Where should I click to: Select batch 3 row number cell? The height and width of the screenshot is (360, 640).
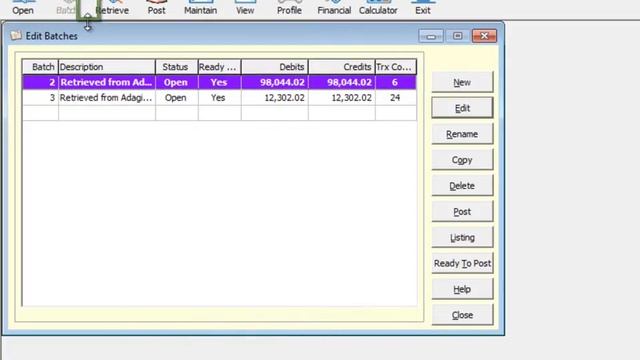click(40, 98)
